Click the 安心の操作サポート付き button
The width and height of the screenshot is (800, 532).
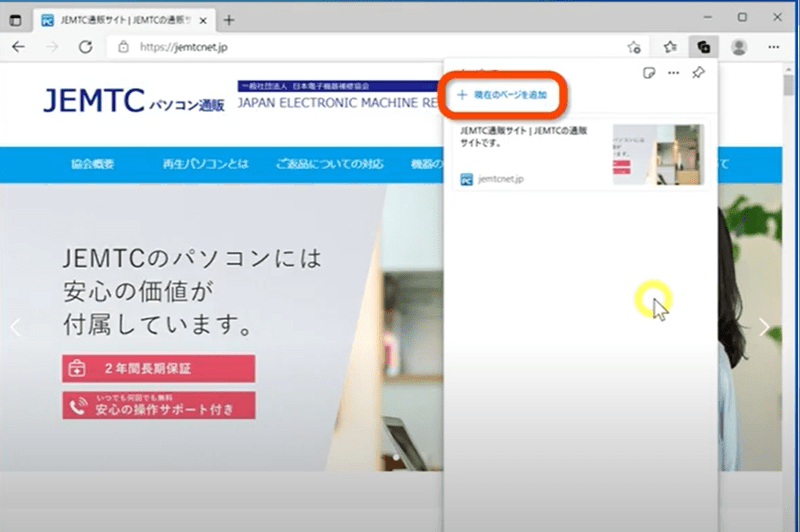[x=159, y=406]
